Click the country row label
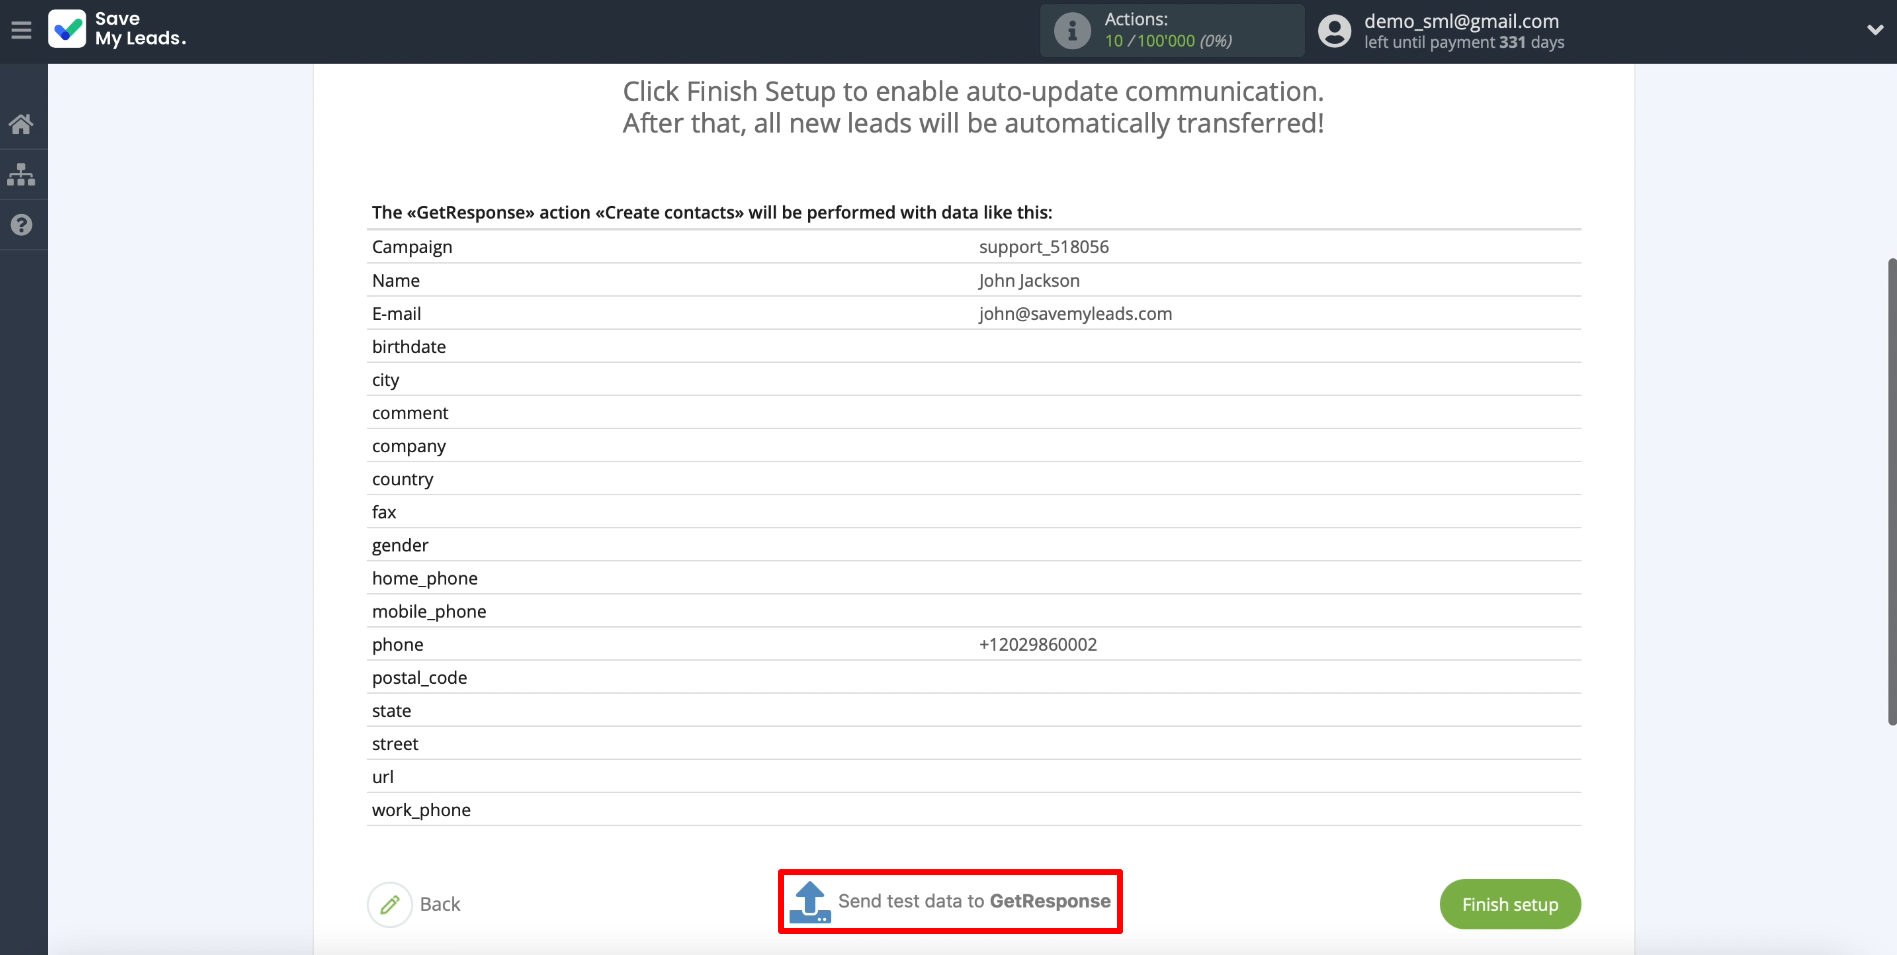Screen dimensions: 1897x955 coord(402,479)
